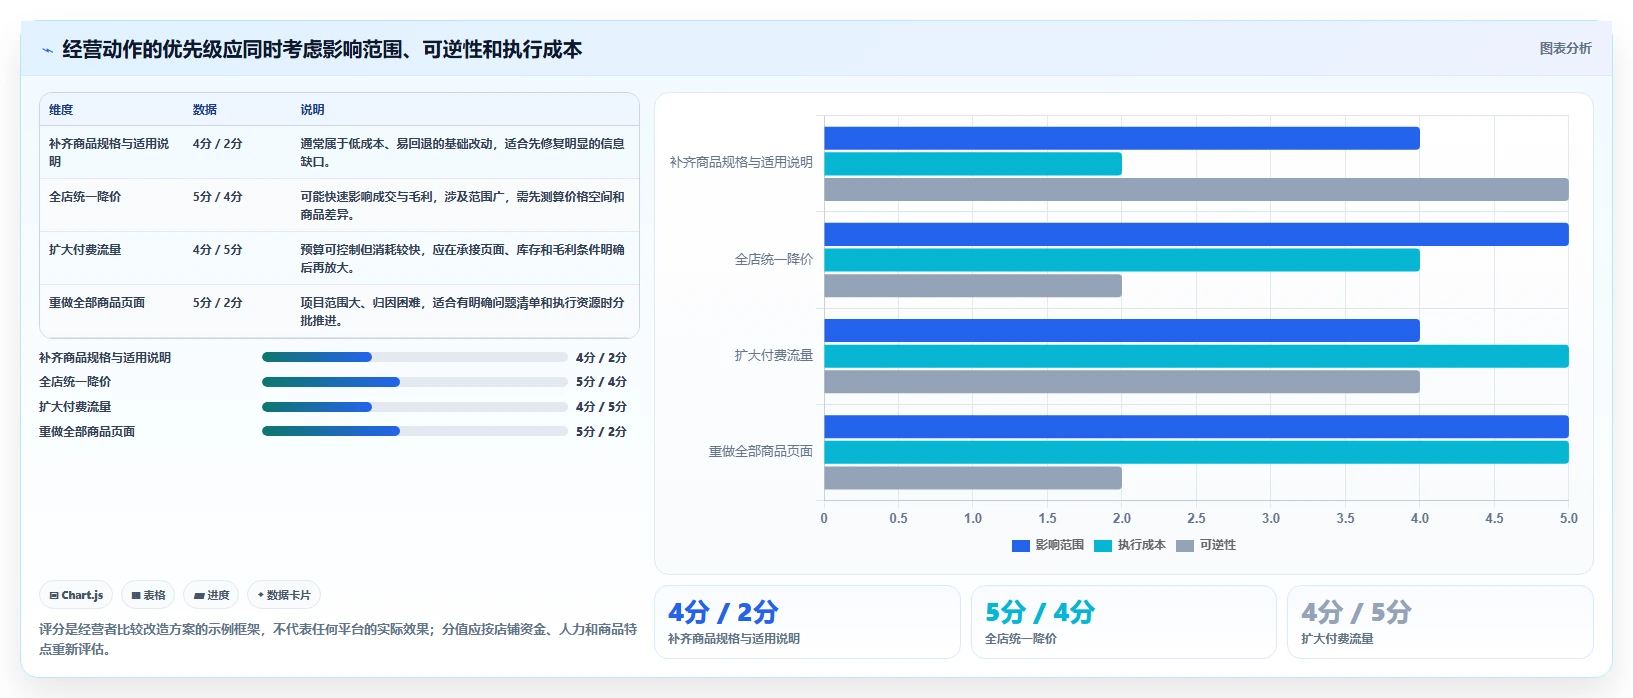
Task: Click the 数据 table column header
Action: [205, 110]
